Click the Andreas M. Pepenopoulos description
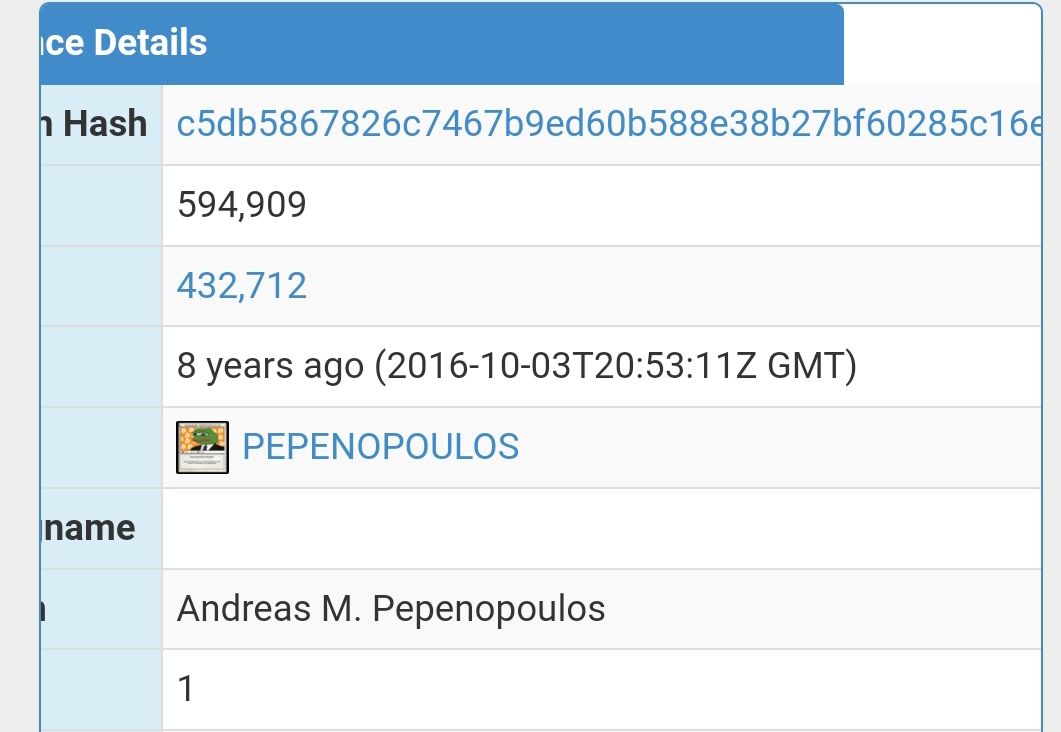Image resolution: width=1061 pixels, height=732 pixels. [391, 608]
